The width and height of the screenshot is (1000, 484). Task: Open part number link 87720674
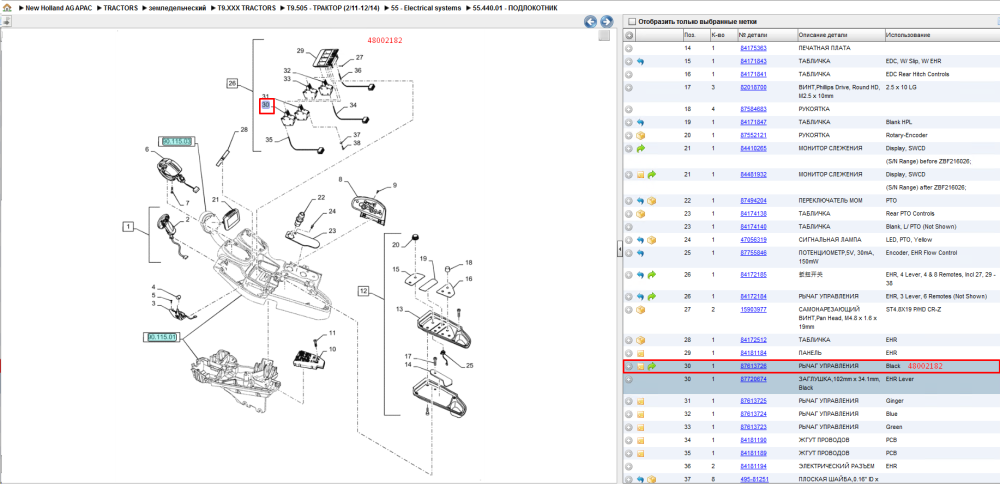(x=753, y=379)
